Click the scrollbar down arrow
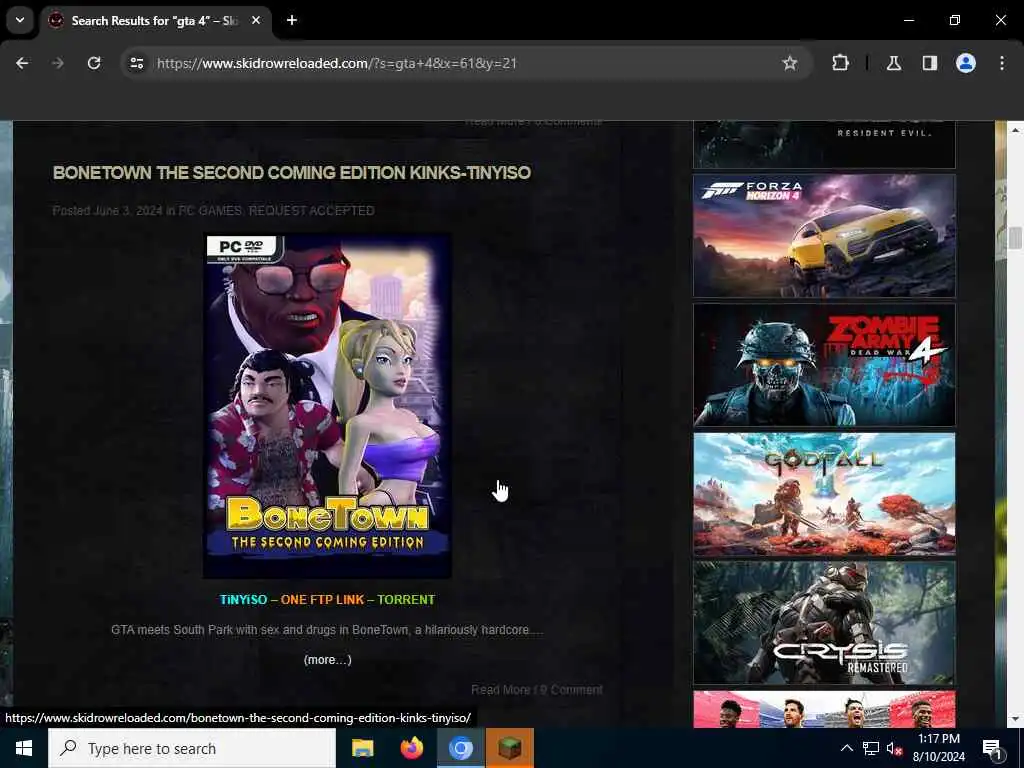Screen dimensions: 1024x768 tap(1014, 719)
